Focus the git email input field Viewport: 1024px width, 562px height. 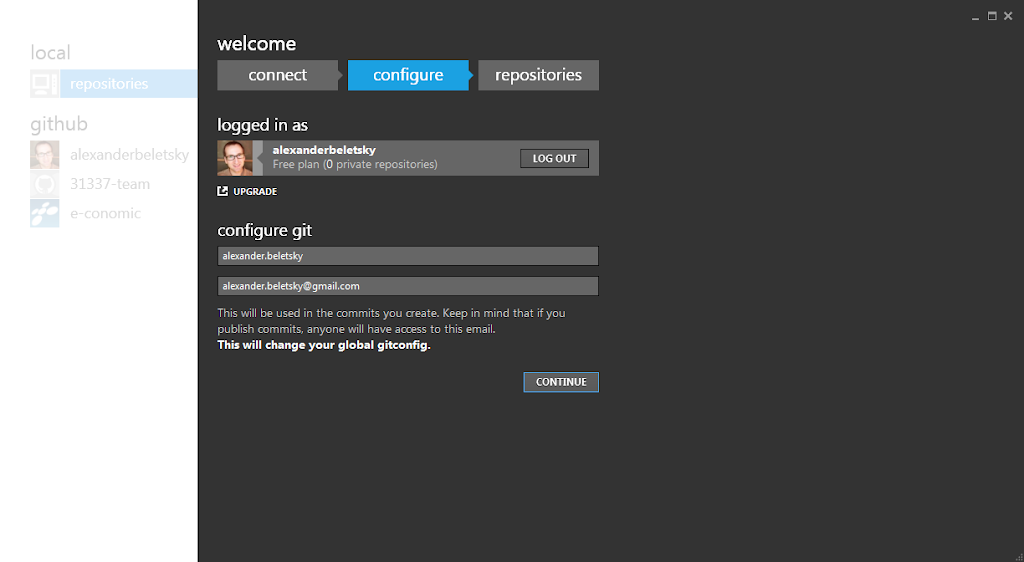[x=408, y=286]
